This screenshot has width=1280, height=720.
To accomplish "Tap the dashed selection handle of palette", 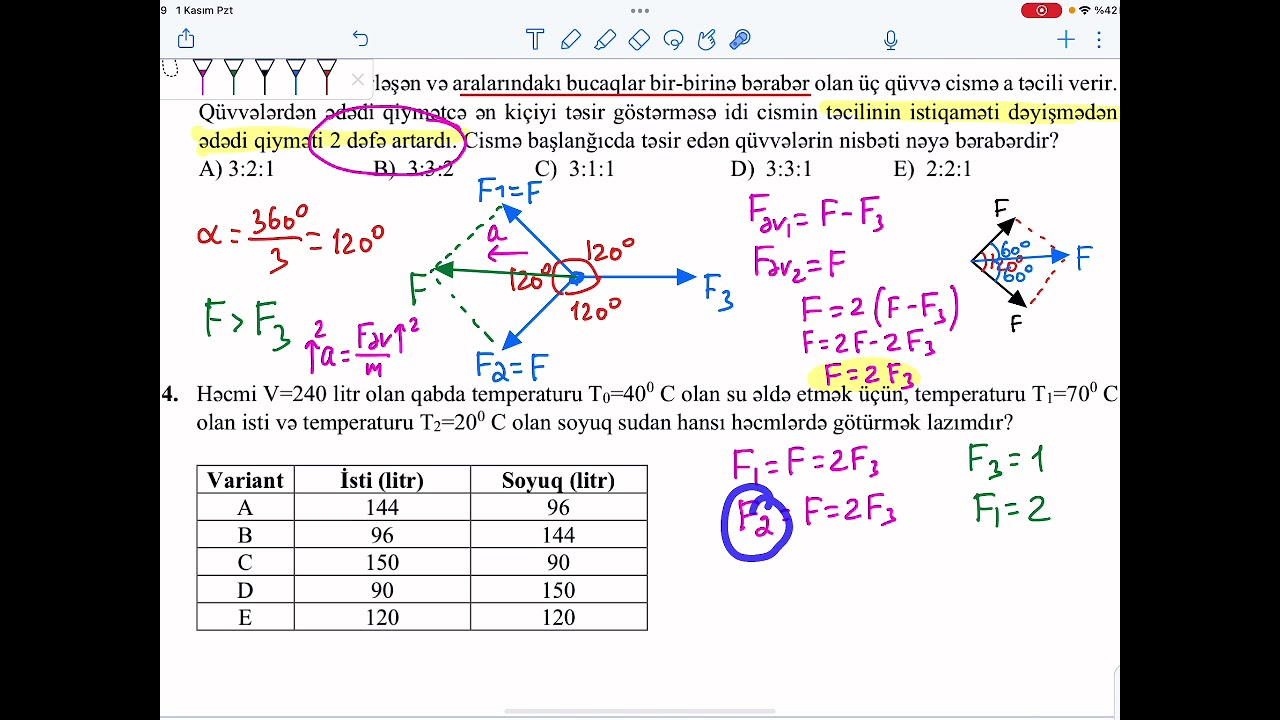I will (170, 69).
